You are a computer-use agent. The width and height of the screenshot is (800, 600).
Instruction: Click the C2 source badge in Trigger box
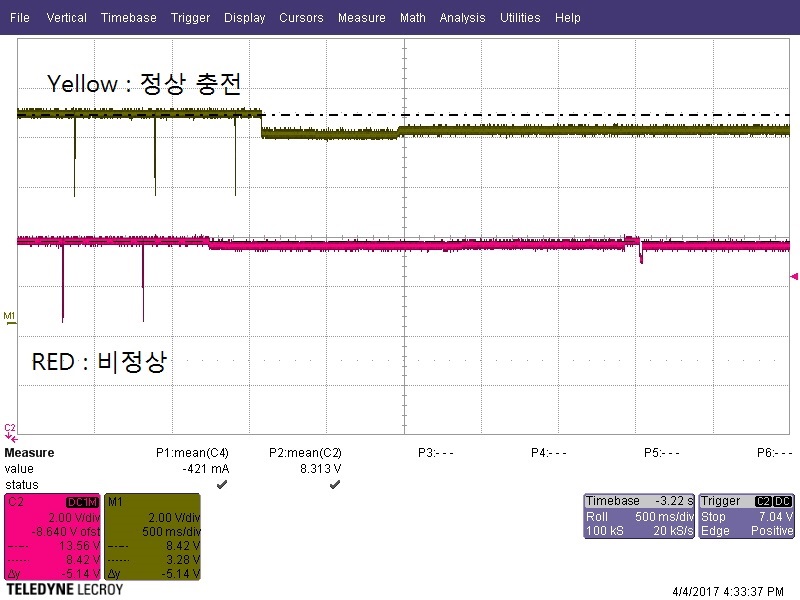[x=763, y=501]
